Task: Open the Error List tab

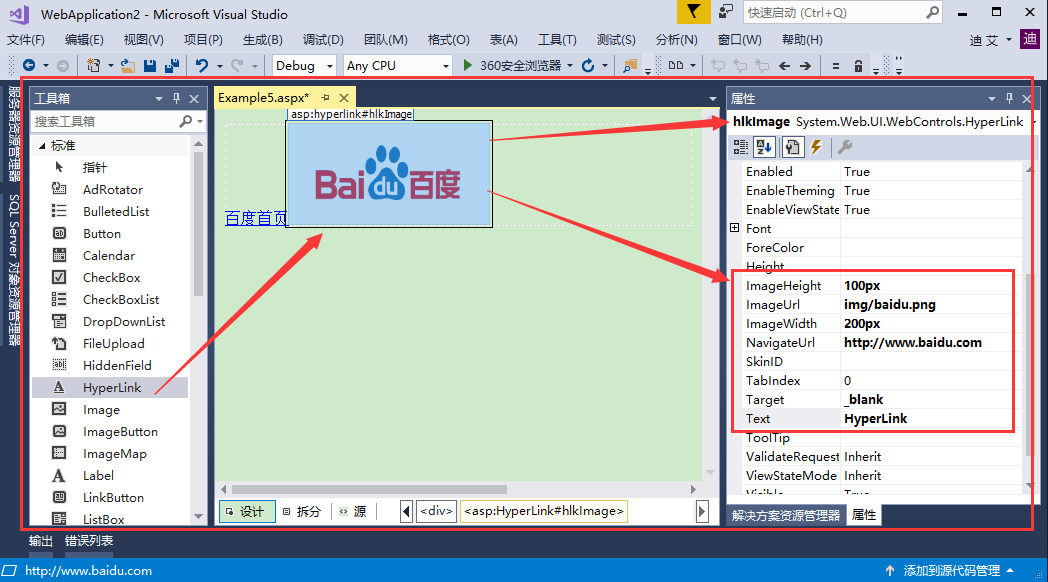Action: pyautogui.click(x=89, y=541)
